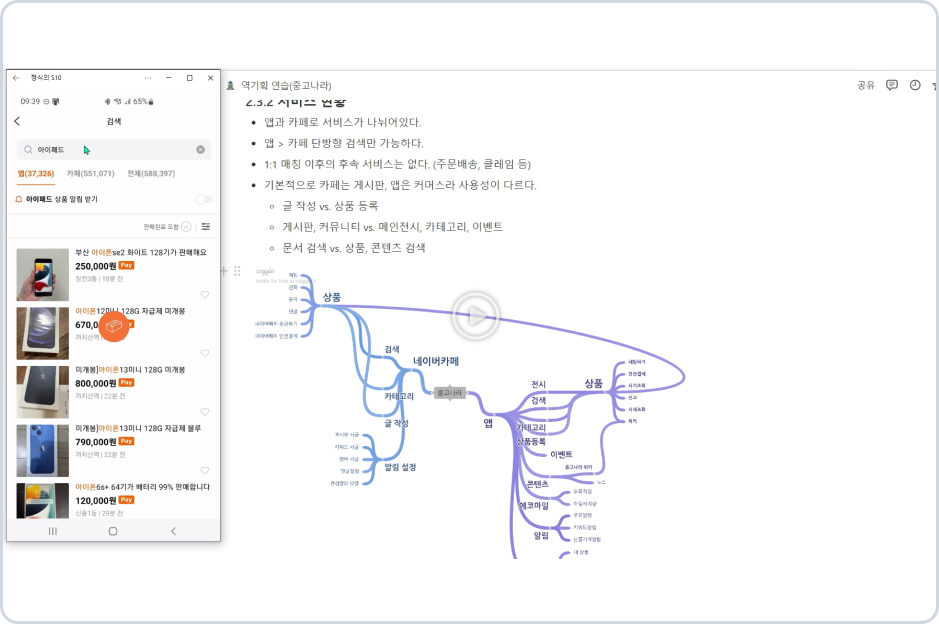Add a block with the plus icon

[224, 271]
